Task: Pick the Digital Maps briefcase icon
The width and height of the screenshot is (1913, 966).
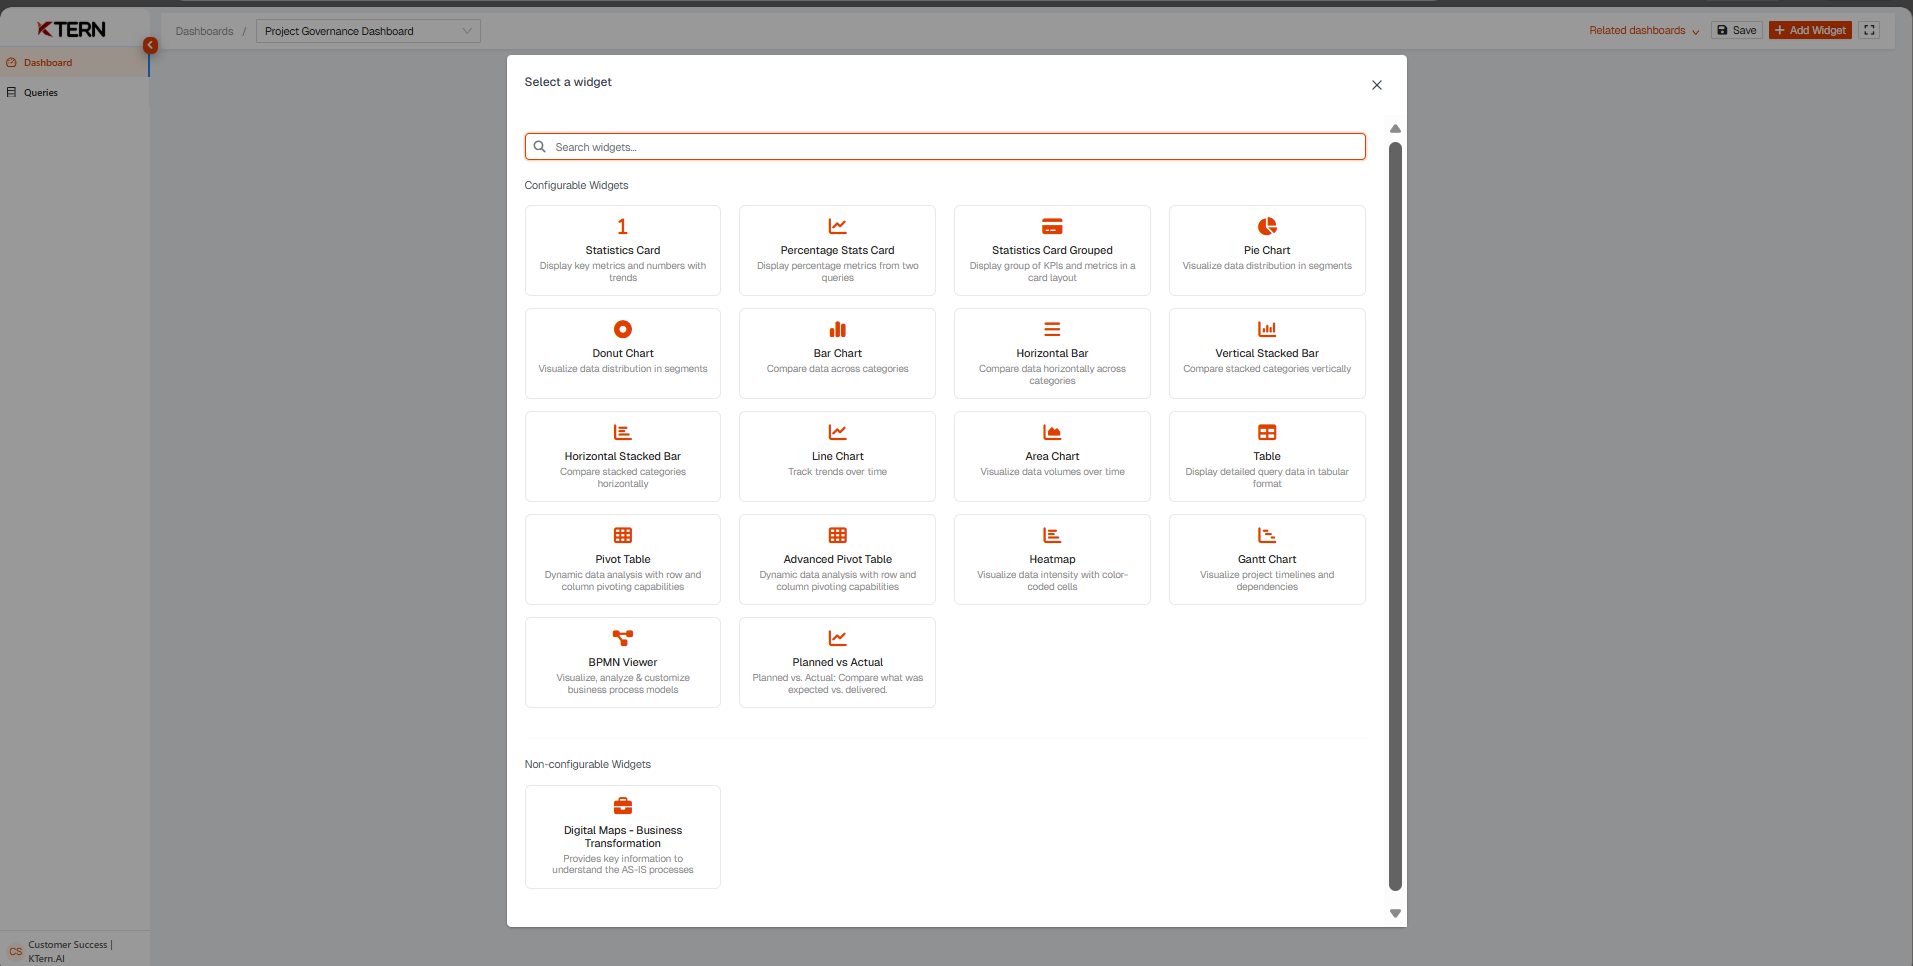Action: pos(622,807)
